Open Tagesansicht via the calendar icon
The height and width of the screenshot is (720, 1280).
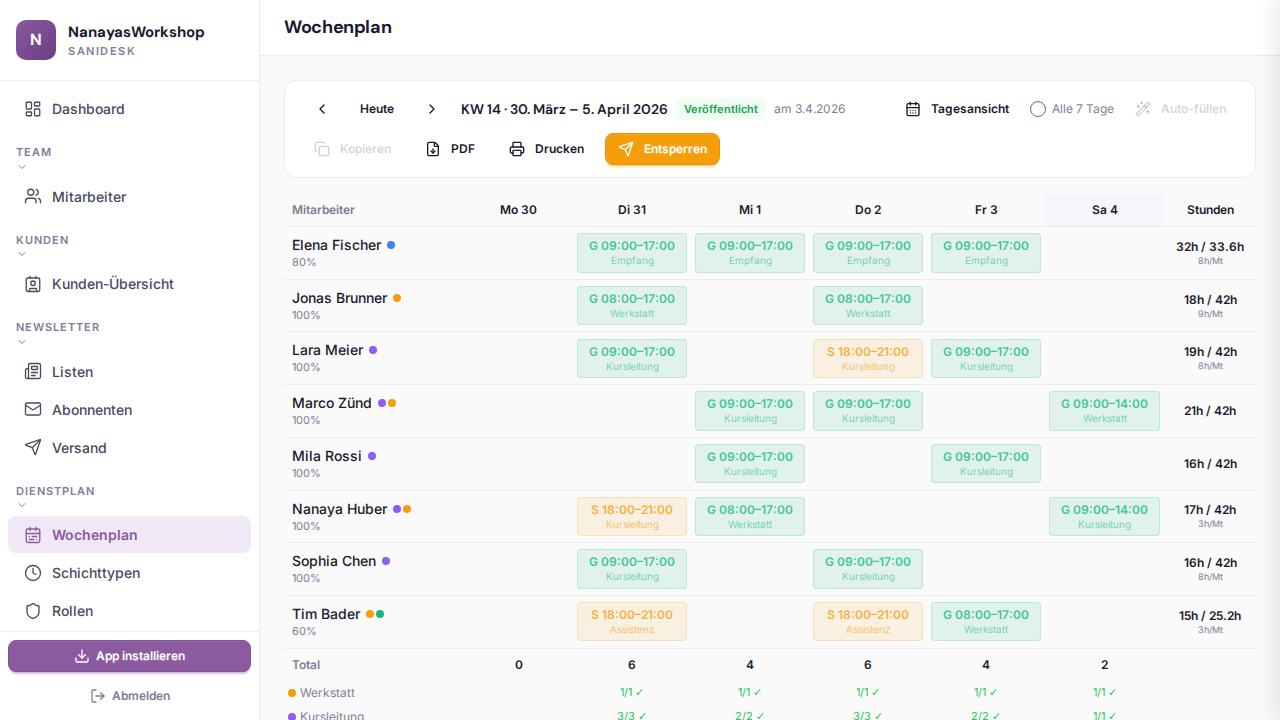[x=912, y=108]
